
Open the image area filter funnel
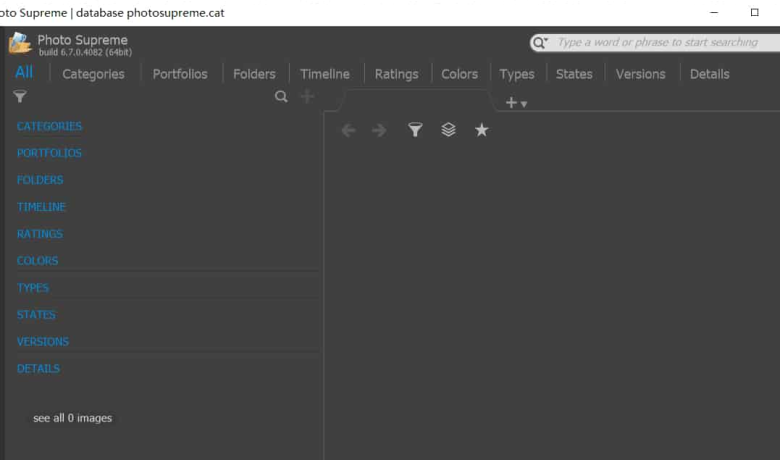tap(415, 130)
